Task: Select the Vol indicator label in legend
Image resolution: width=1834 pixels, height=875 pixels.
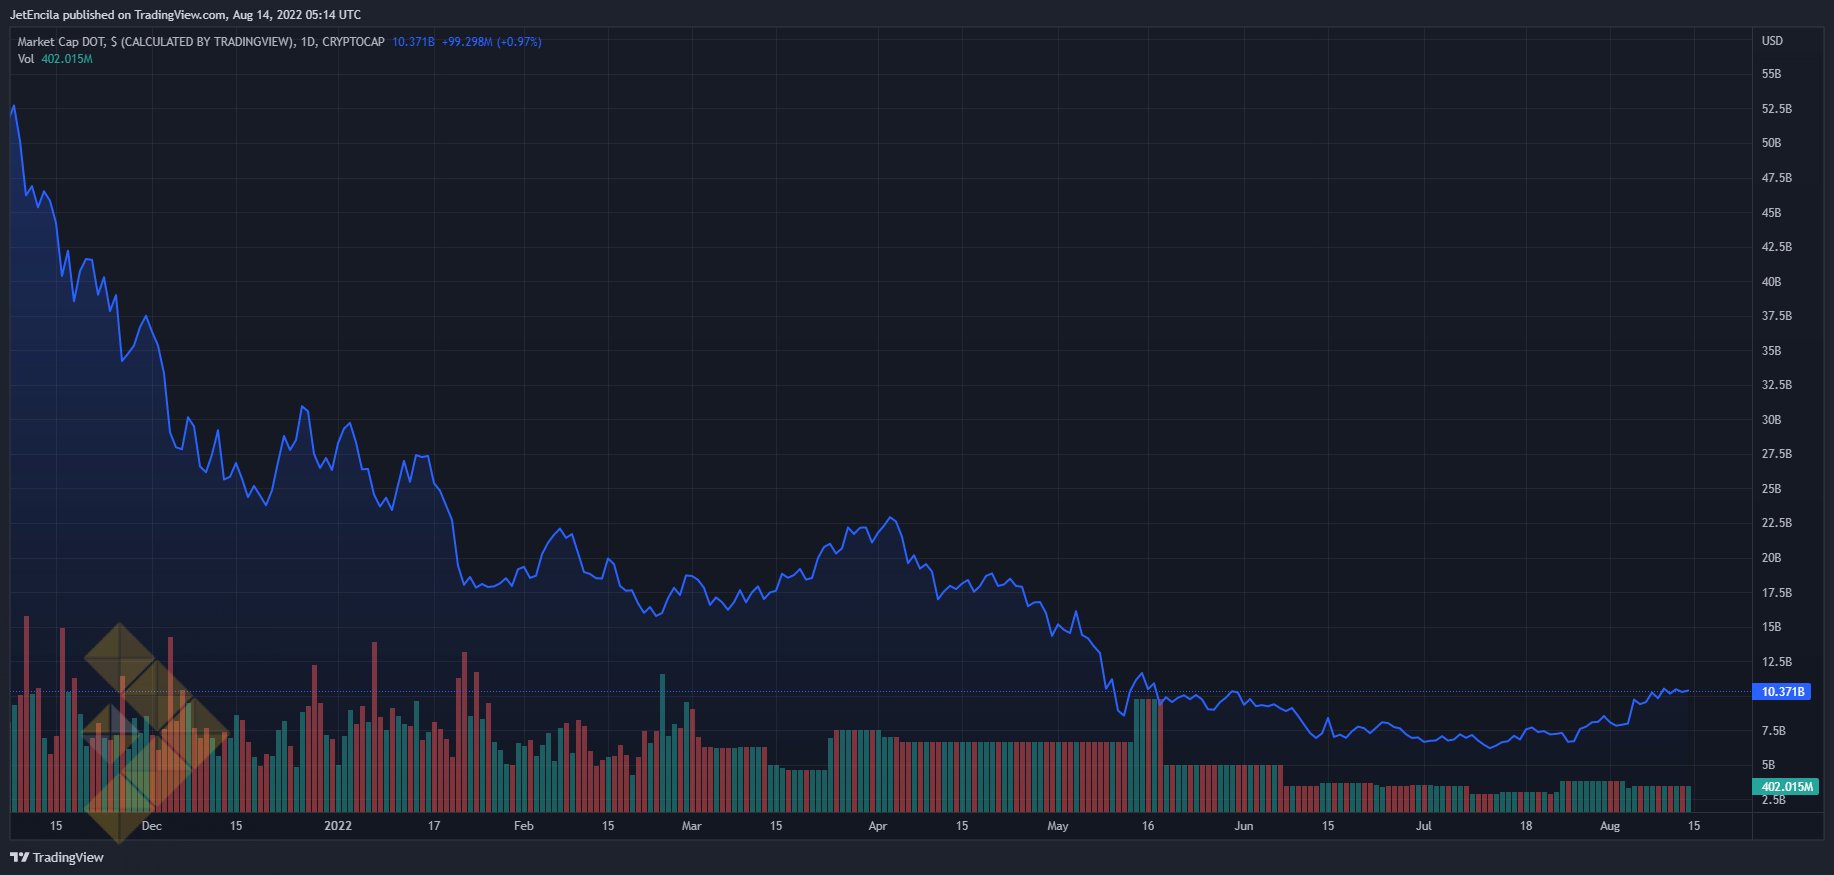Action: coord(26,59)
